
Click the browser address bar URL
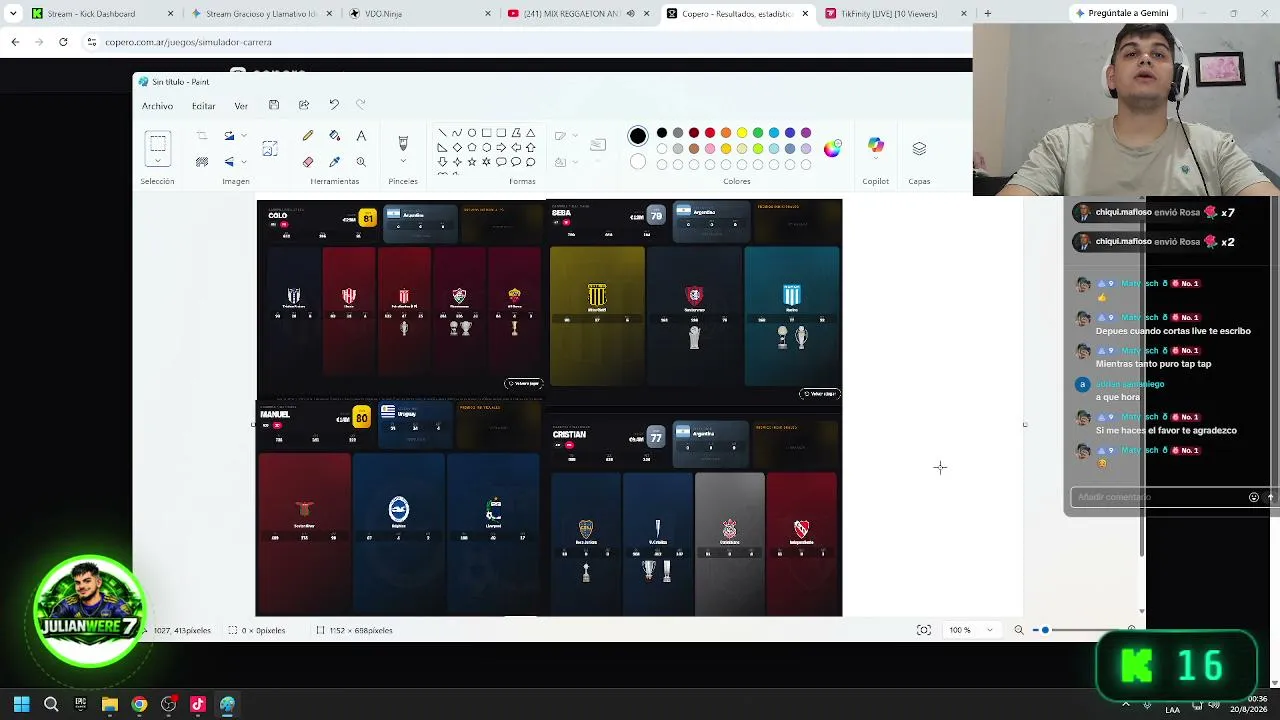[189, 42]
